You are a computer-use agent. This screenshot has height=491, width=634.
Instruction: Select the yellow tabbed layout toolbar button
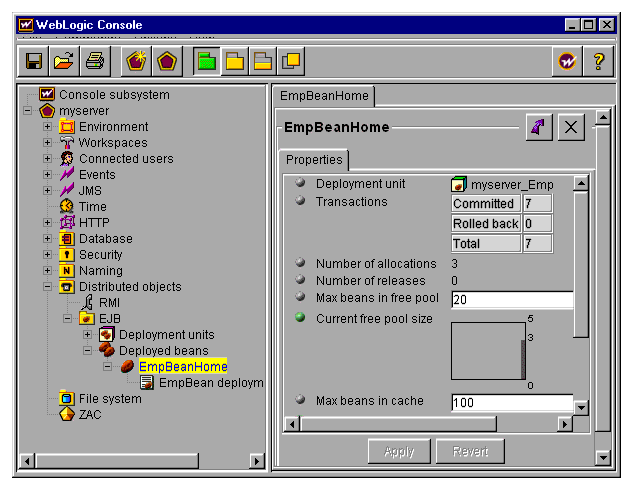click(x=235, y=61)
